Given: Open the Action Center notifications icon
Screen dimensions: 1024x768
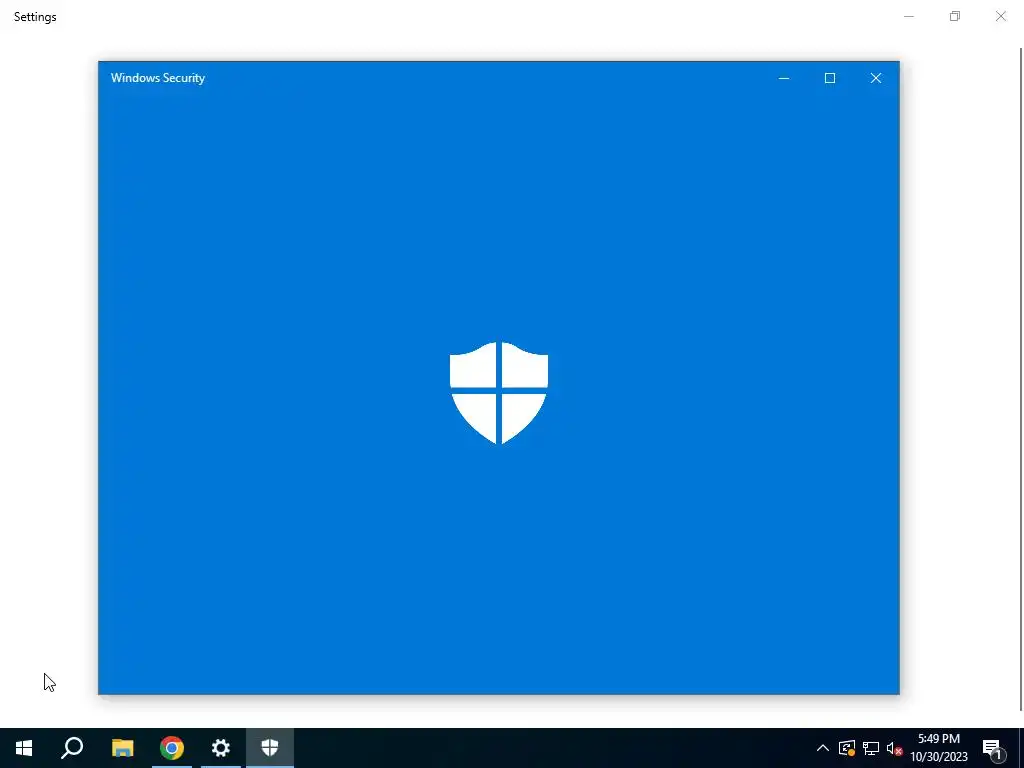Looking at the screenshot, I should [993, 748].
